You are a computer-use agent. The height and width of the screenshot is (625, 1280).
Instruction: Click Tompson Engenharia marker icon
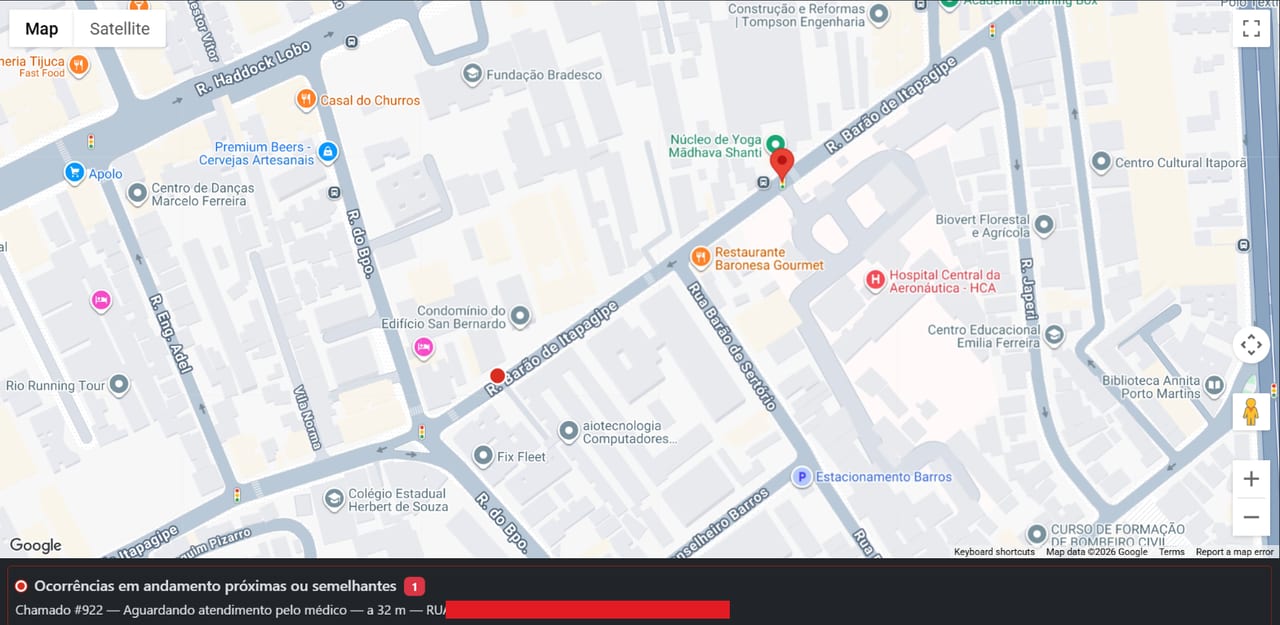879,14
